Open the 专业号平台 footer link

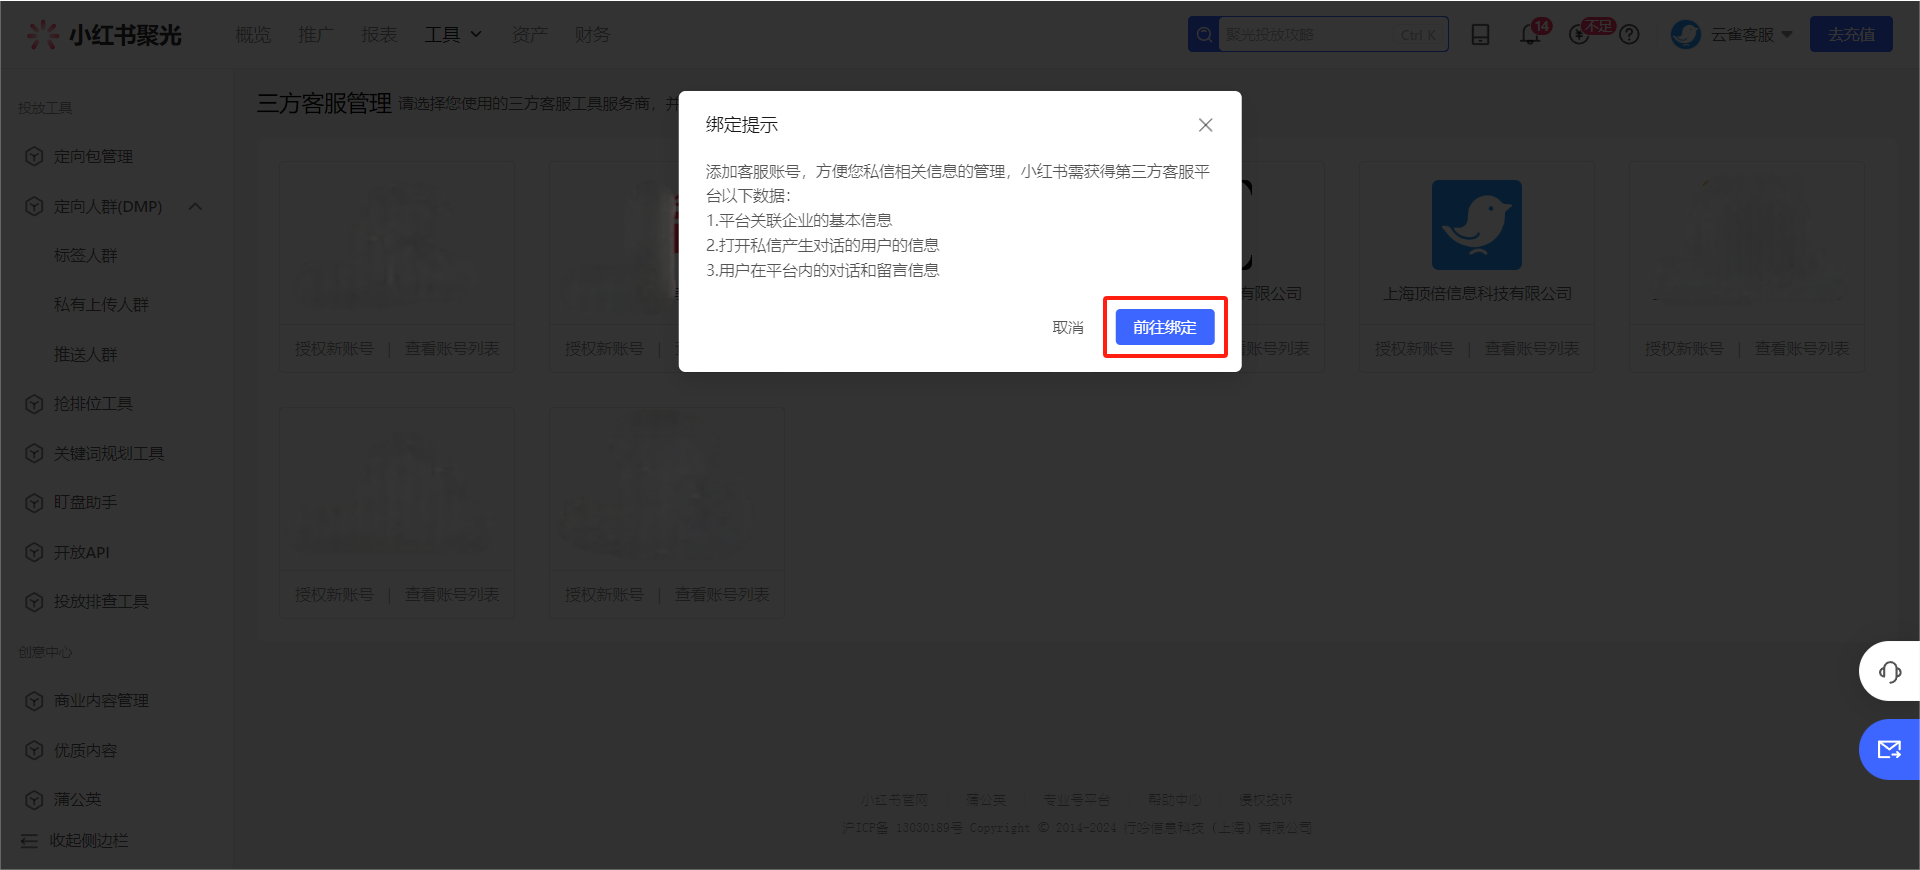[x=1076, y=800]
